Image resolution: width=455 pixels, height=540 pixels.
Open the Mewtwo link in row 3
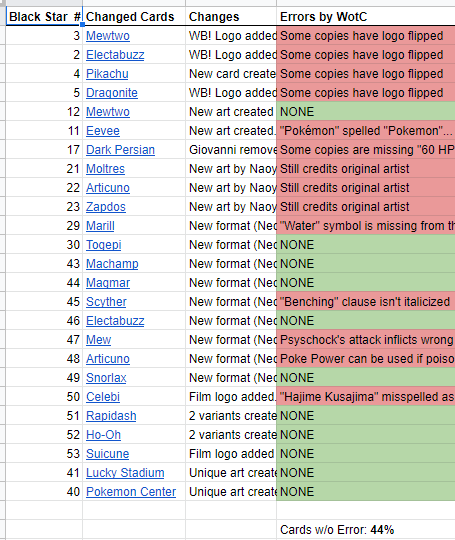click(x=108, y=36)
